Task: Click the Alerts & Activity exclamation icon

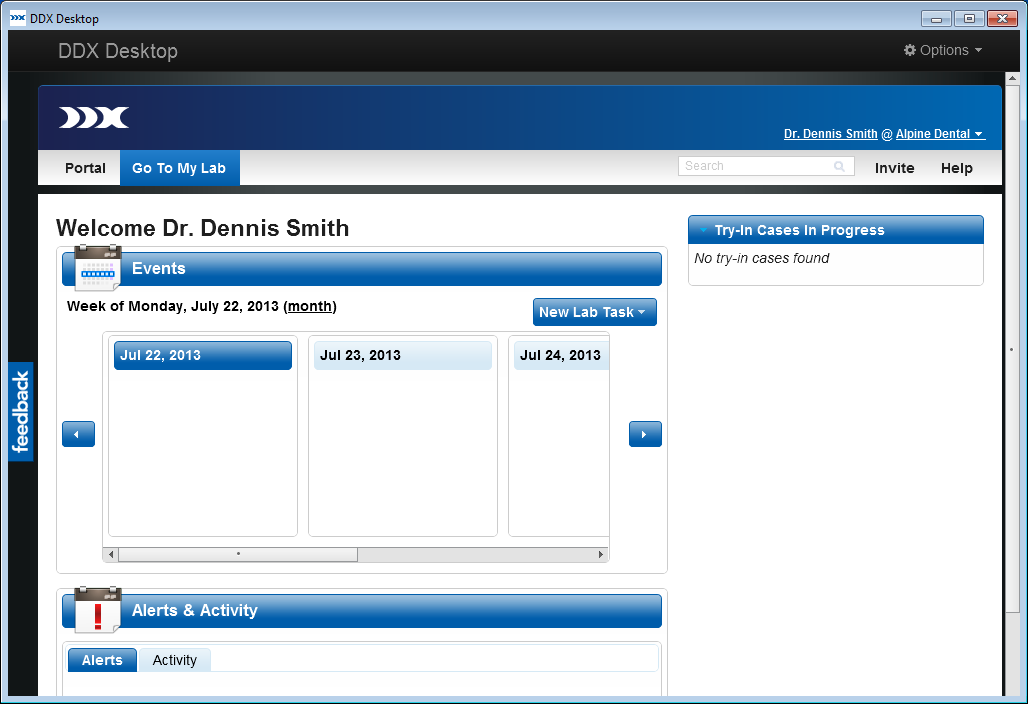Action: coord(97,610)
